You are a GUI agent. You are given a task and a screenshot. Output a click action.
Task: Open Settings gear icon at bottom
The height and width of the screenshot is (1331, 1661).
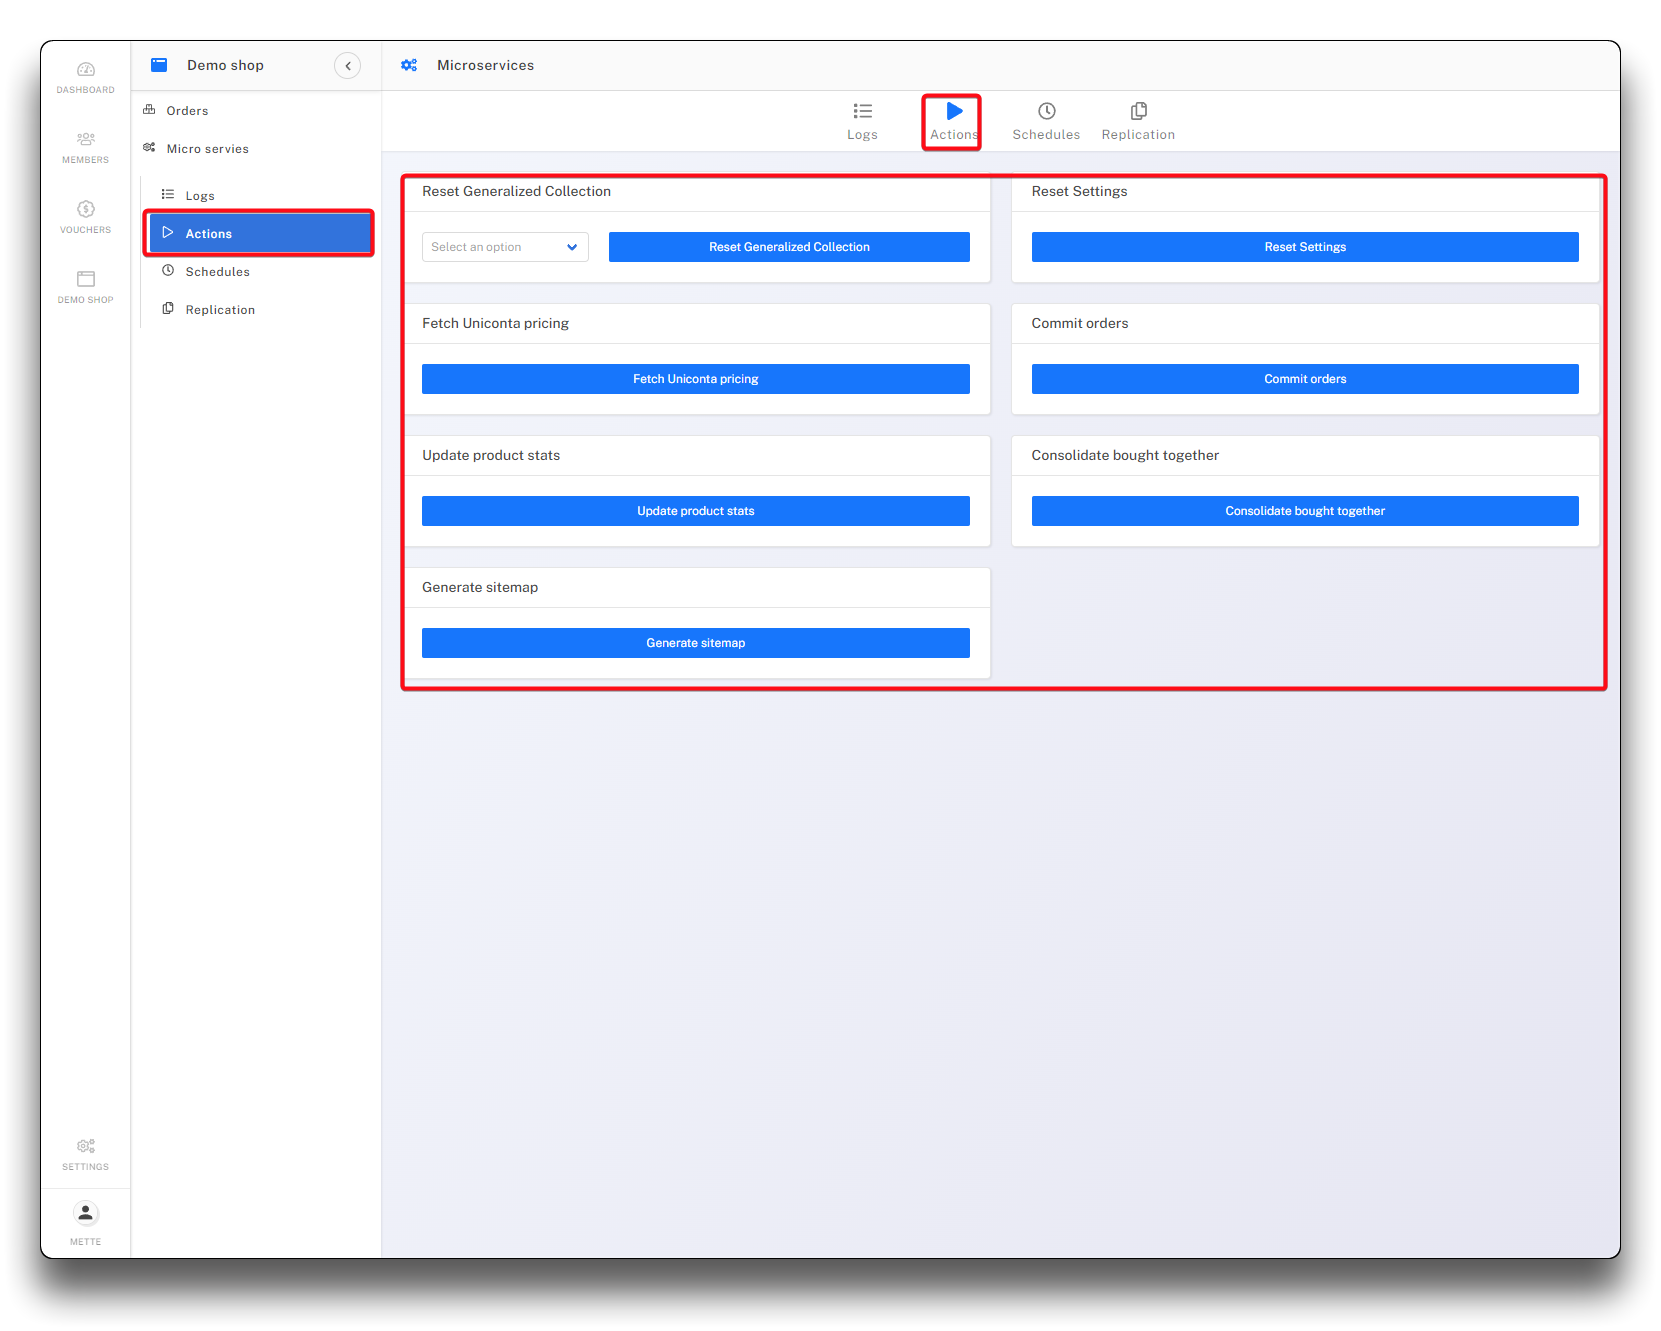86,1147
